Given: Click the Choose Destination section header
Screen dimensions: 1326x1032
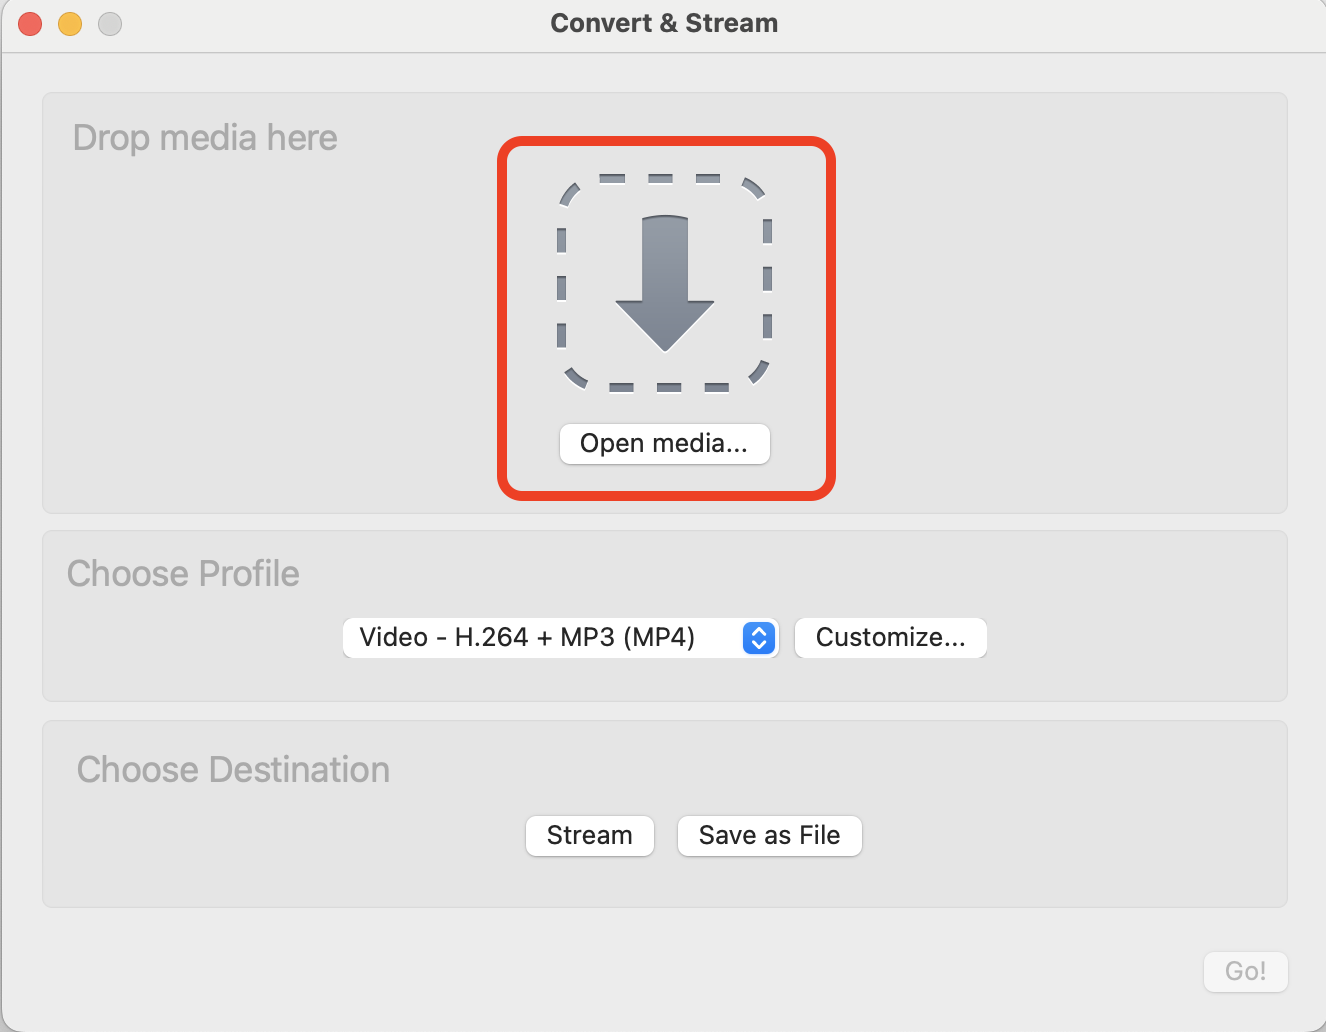Looking at the screenshot, I should (x=233, y=769).
